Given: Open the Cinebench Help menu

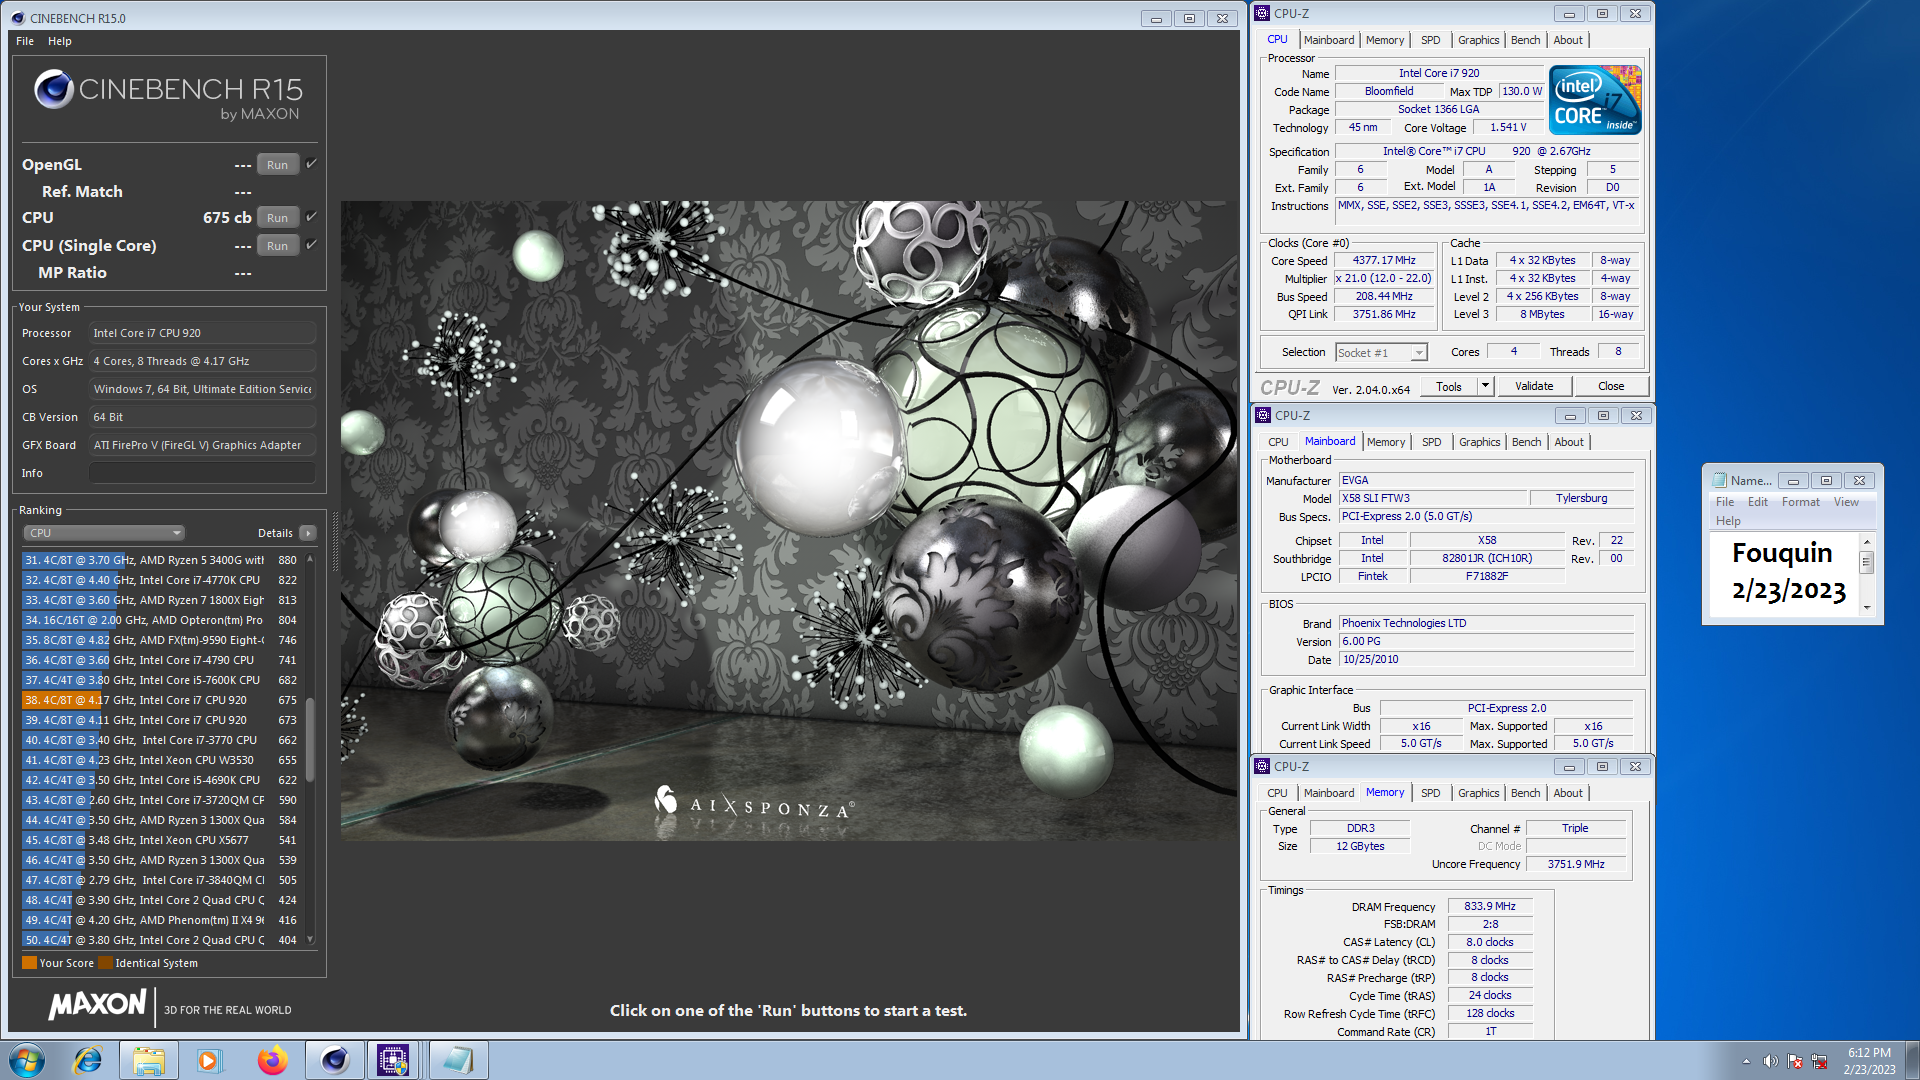Looking at the screenshot, I should [60, 41].
